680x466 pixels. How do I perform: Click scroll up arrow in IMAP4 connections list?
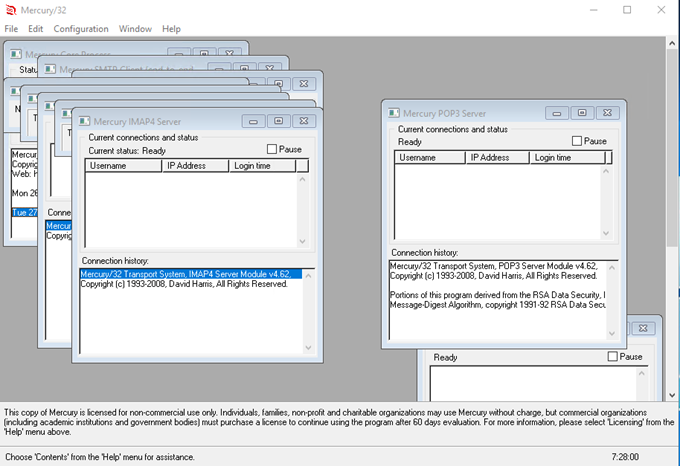pos(303,179)
